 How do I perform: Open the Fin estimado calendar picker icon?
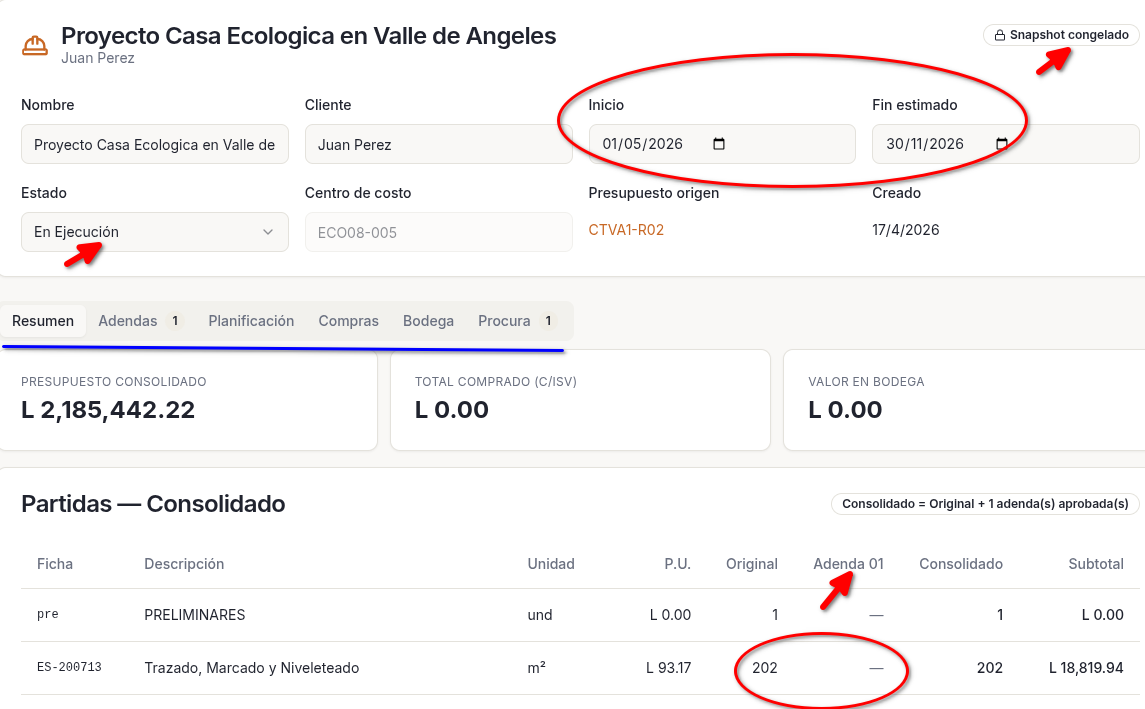point(1002,144)
